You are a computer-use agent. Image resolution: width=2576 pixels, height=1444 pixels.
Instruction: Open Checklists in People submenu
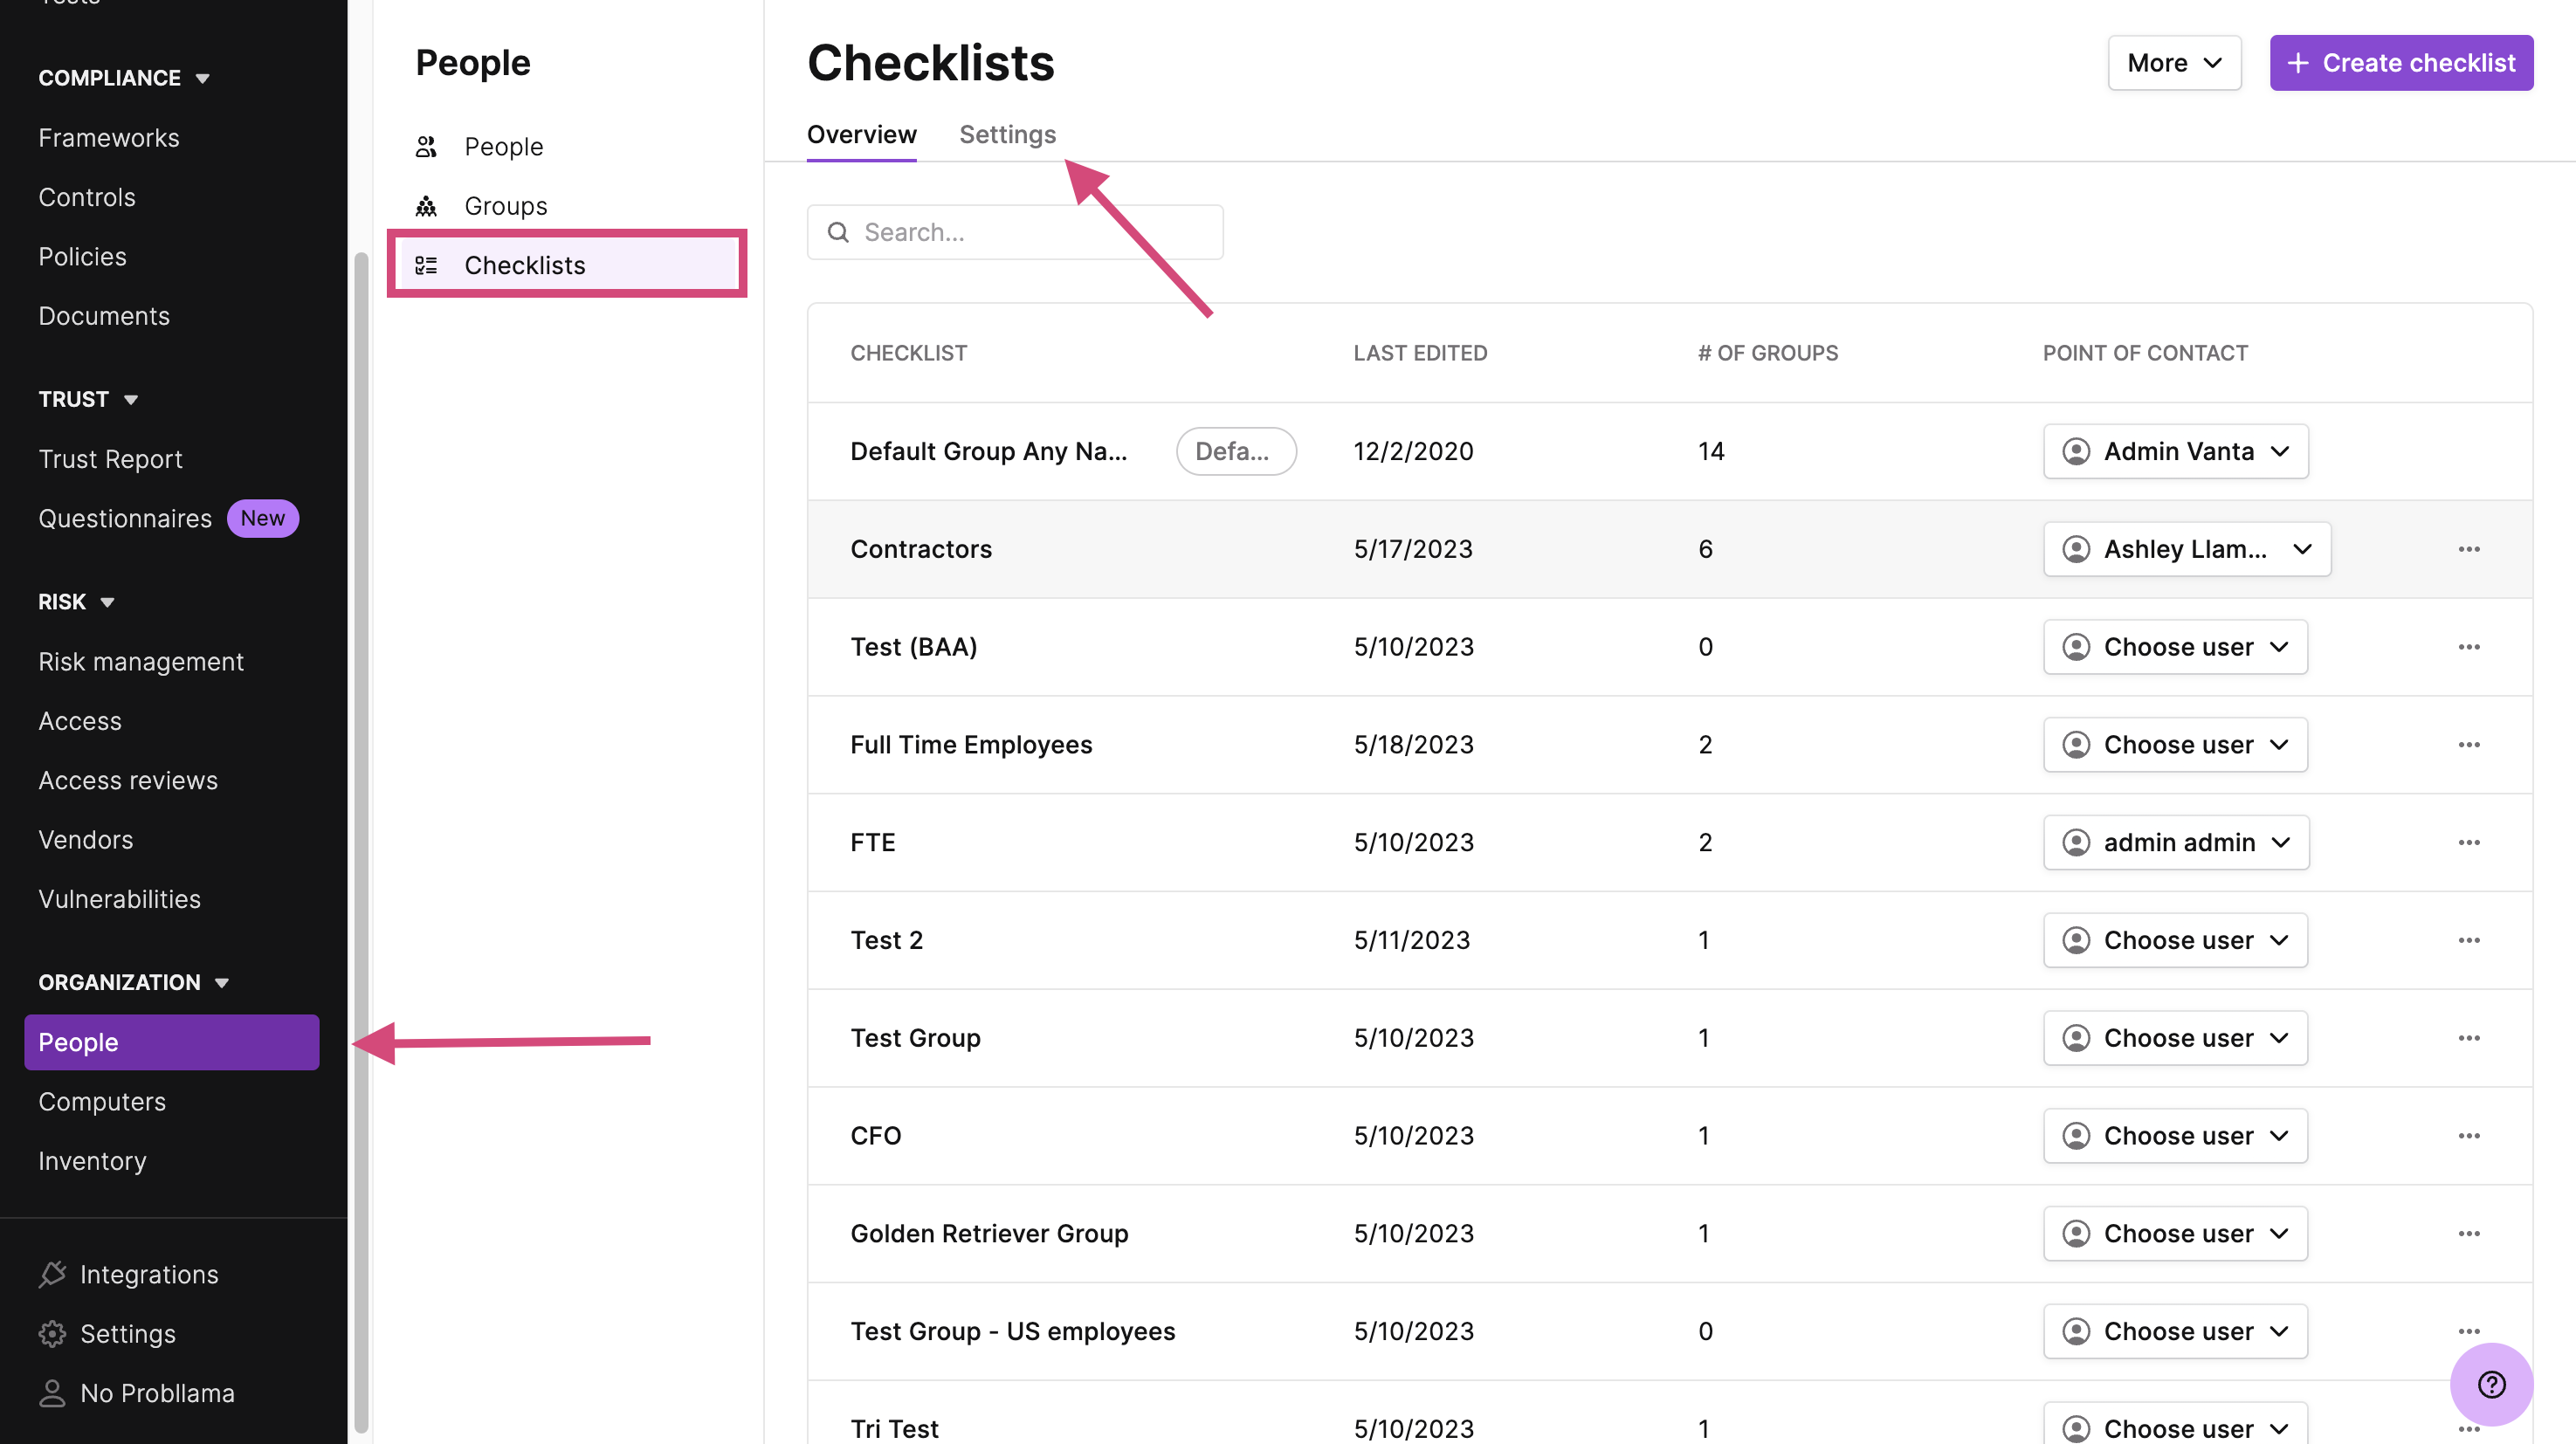coord(567,265)
